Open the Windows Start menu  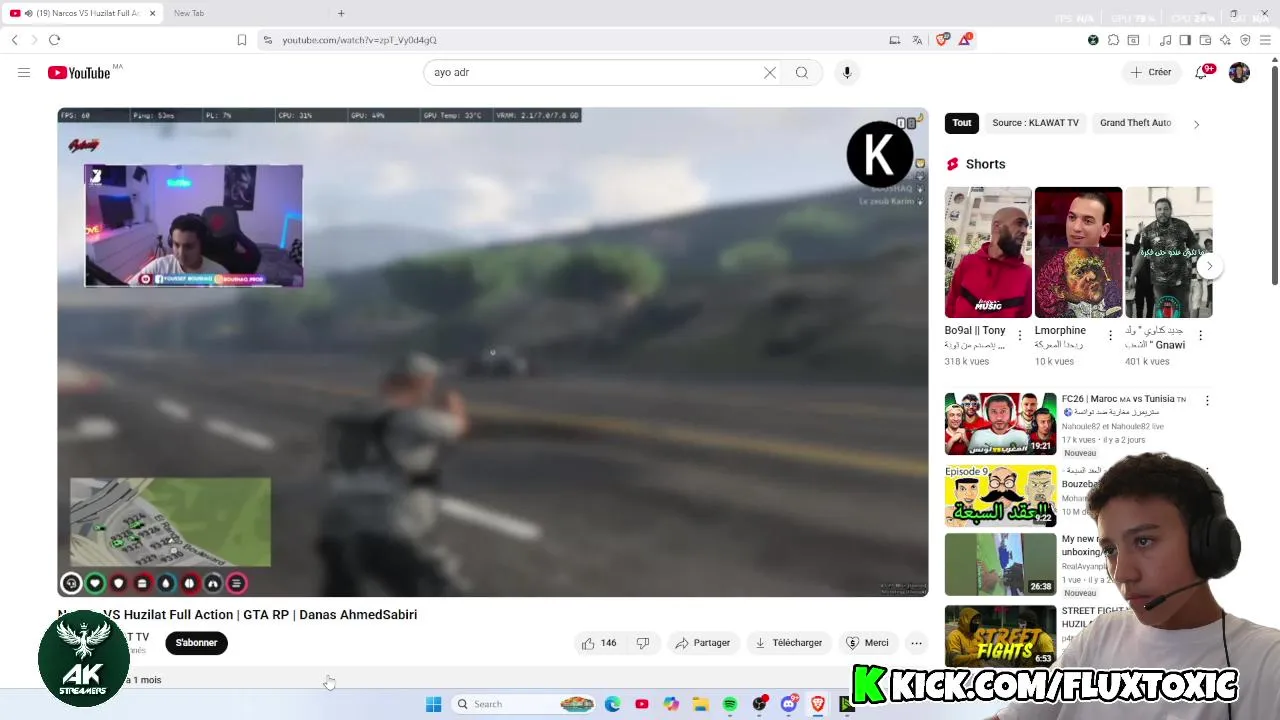(x=433, y=704)
